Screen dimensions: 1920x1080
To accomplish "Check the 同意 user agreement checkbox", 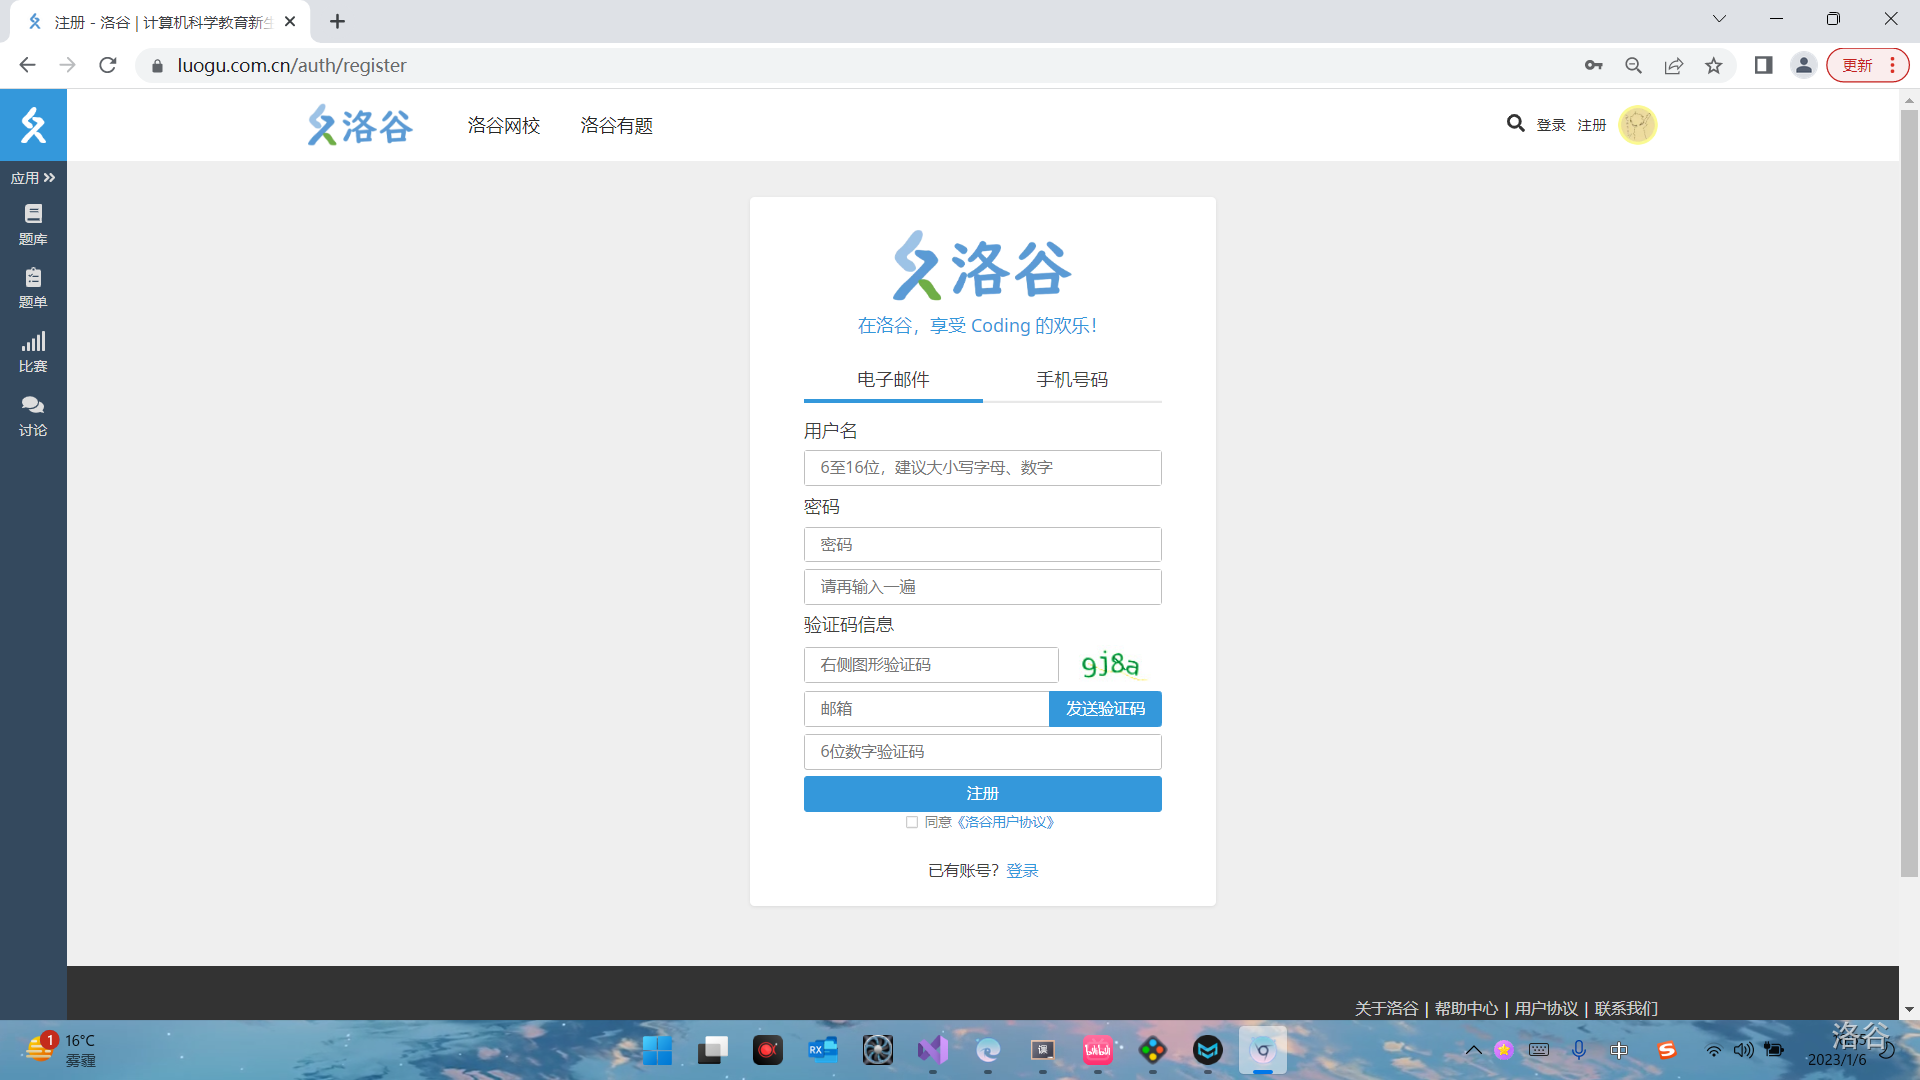I will 911,822.
